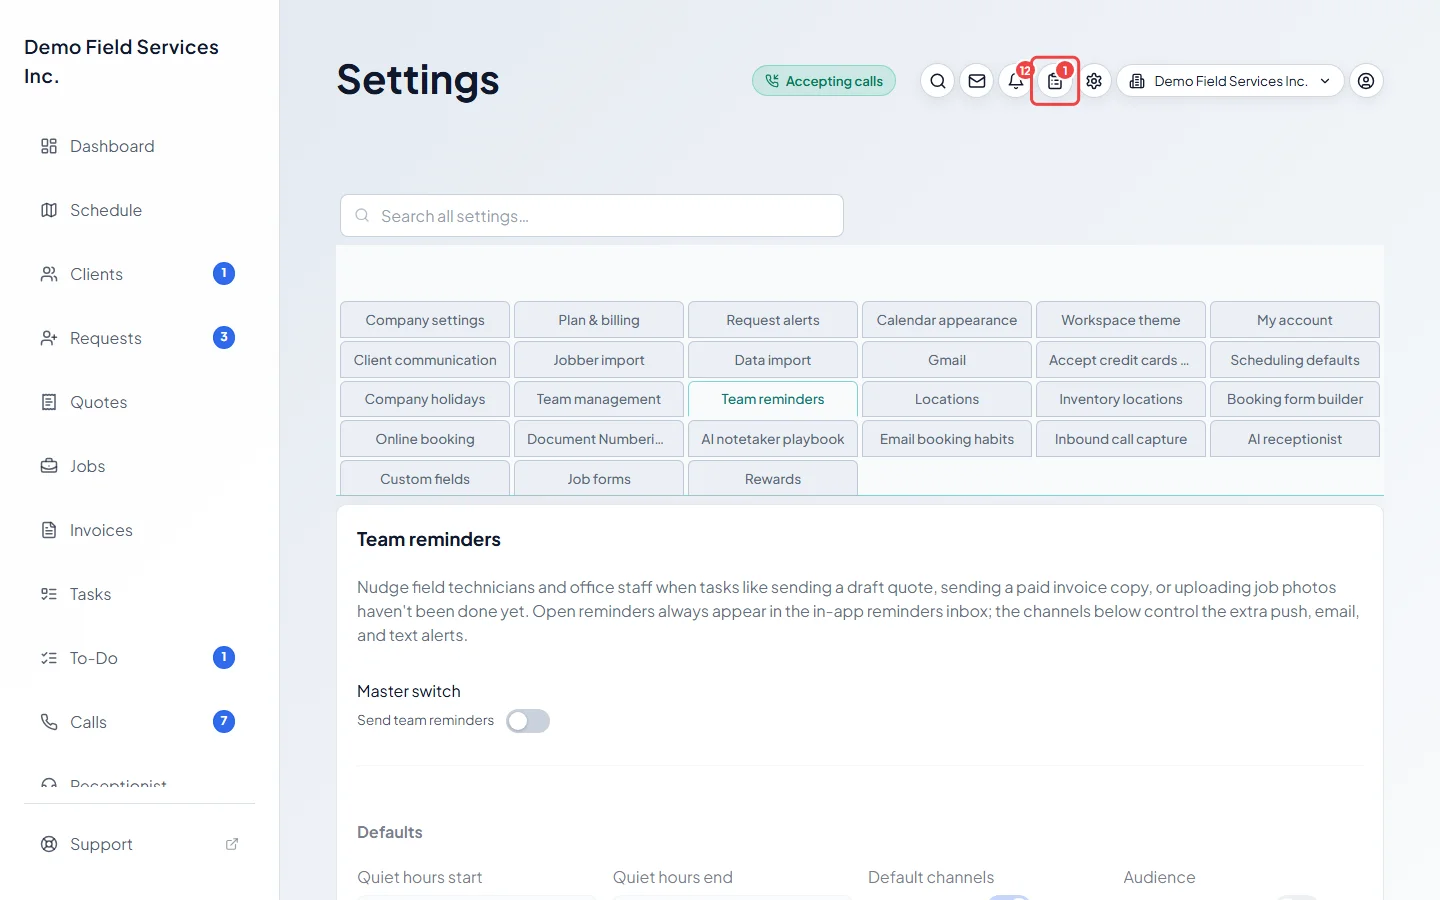
Task: Go to Requests in the sidebar
Action: click(140, 338)
